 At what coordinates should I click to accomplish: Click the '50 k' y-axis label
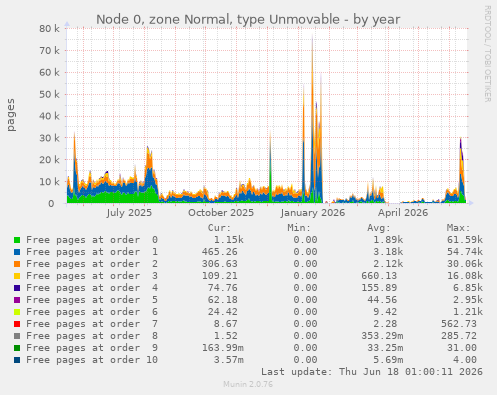pyautogui.click(x=49, y=94)
